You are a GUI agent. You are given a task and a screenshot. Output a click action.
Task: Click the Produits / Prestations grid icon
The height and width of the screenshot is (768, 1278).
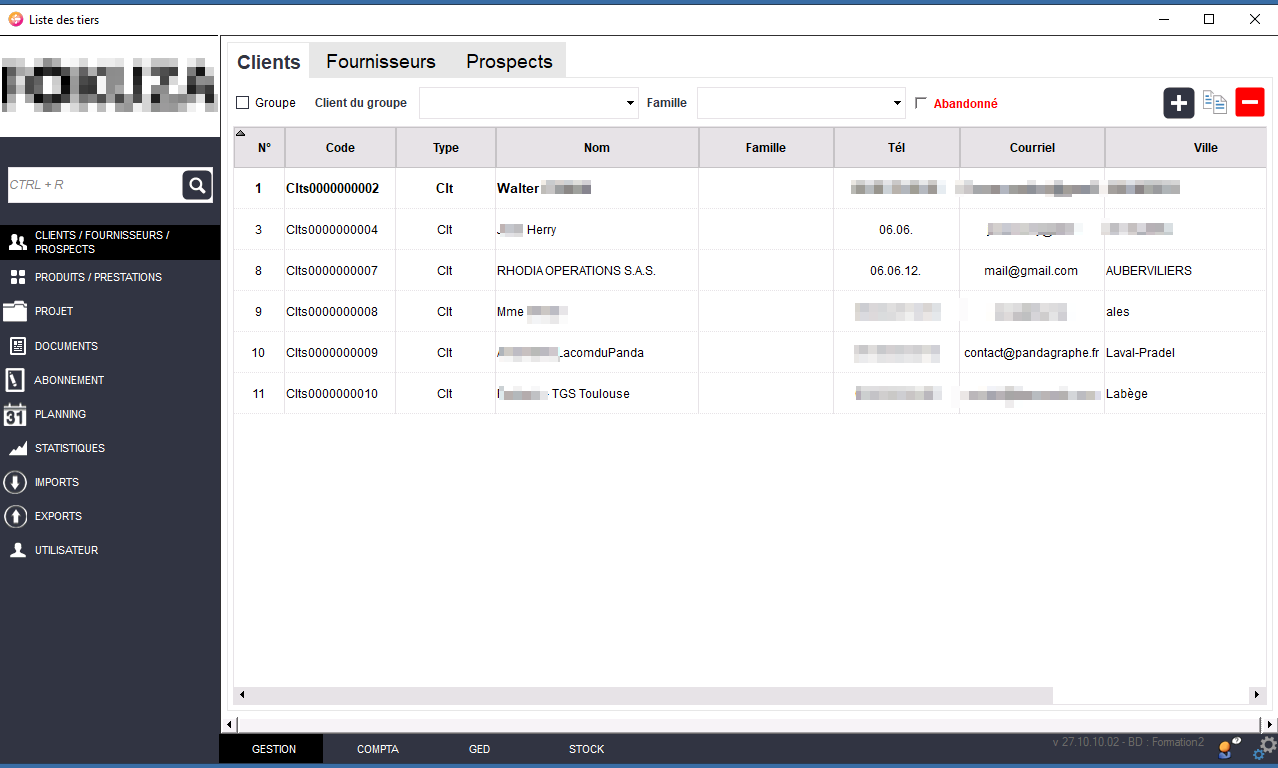pyautogui.click(x=17, y=277)
